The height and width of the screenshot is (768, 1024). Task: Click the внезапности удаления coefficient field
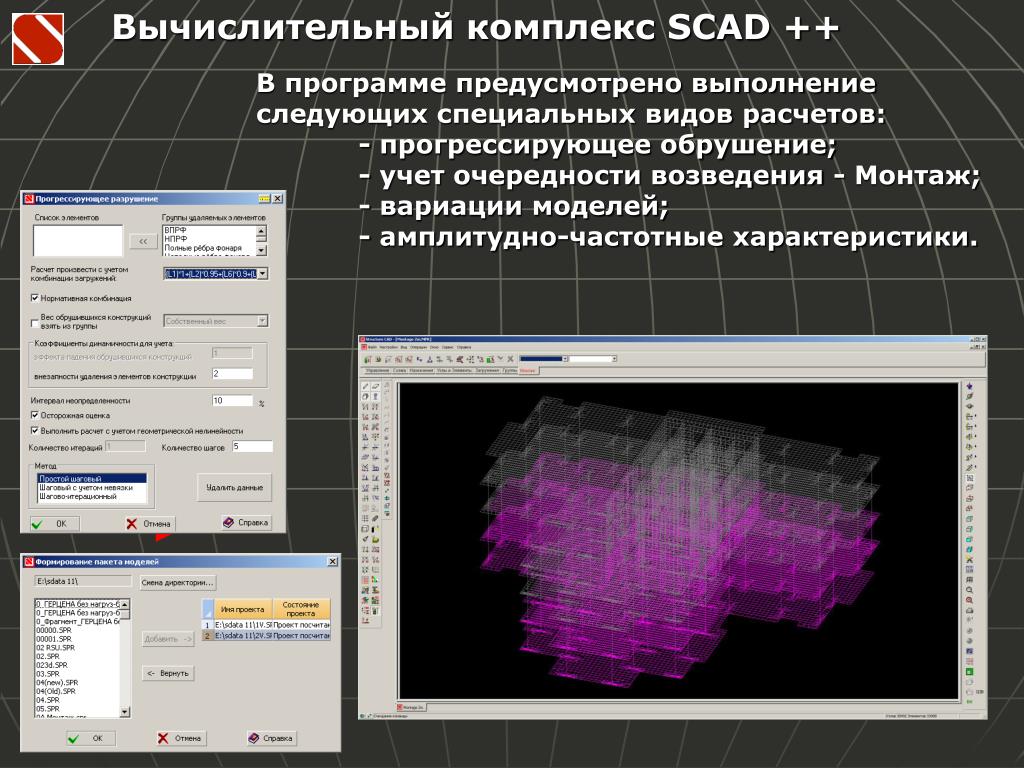(x=232, y=374)
